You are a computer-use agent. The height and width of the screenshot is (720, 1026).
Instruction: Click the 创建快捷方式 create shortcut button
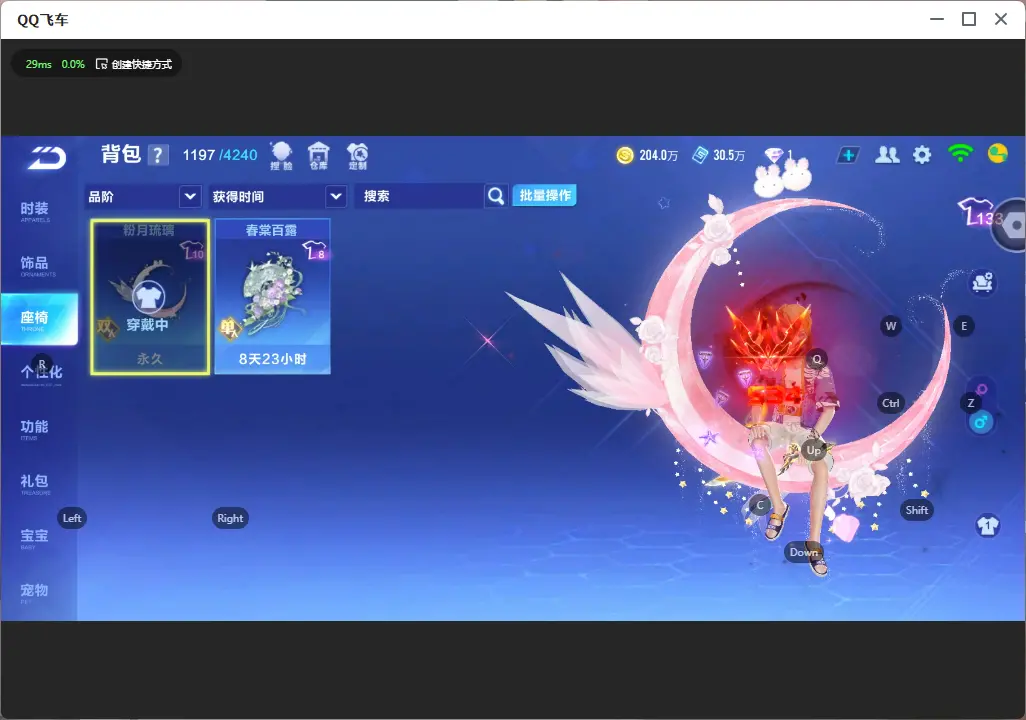click(x=133, y=64)
